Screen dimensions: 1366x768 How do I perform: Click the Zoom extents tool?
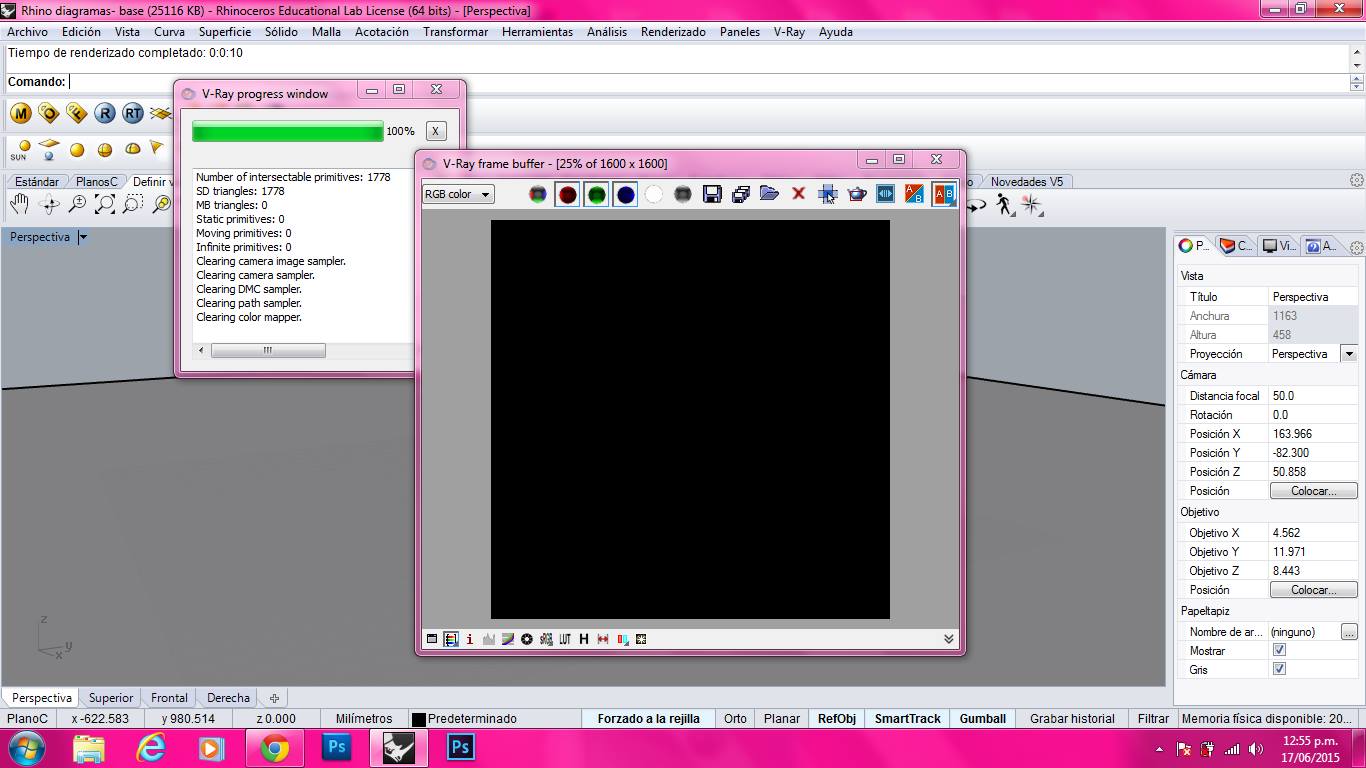pyautogui.click(x=105, y=204)
